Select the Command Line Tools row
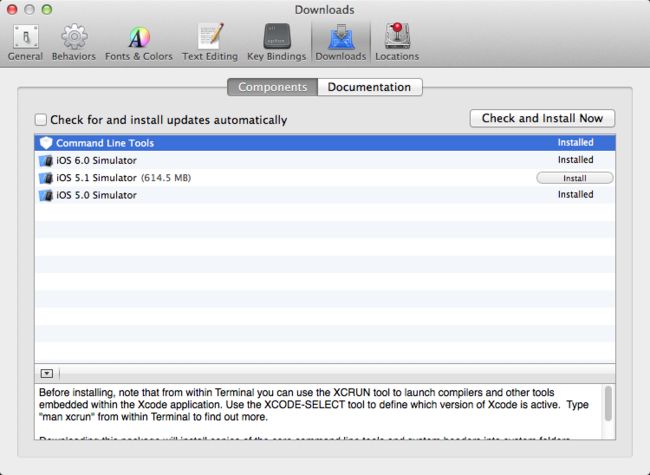 (x=325, y=143)
